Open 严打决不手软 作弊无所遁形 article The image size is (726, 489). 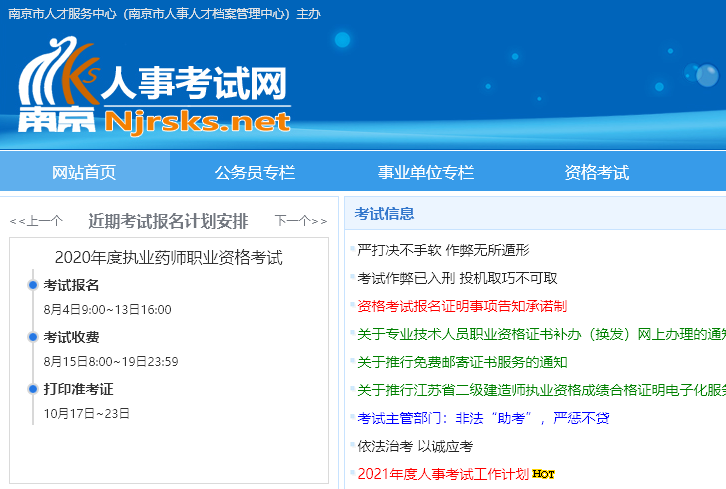443,250
